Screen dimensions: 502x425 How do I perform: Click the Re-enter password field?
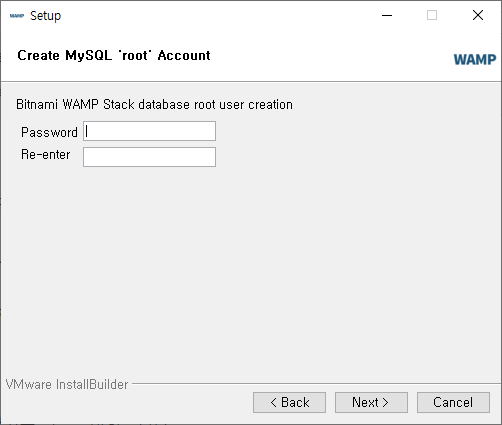point(149,157)
